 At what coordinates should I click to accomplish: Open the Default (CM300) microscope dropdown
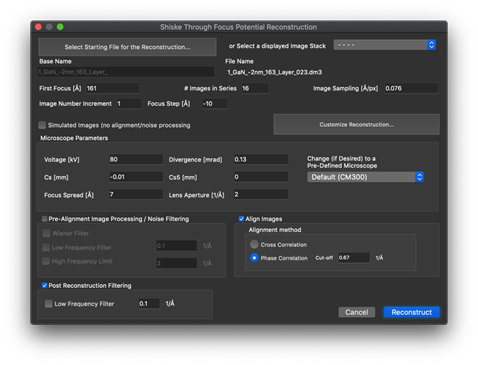click(x=365, y=177)
